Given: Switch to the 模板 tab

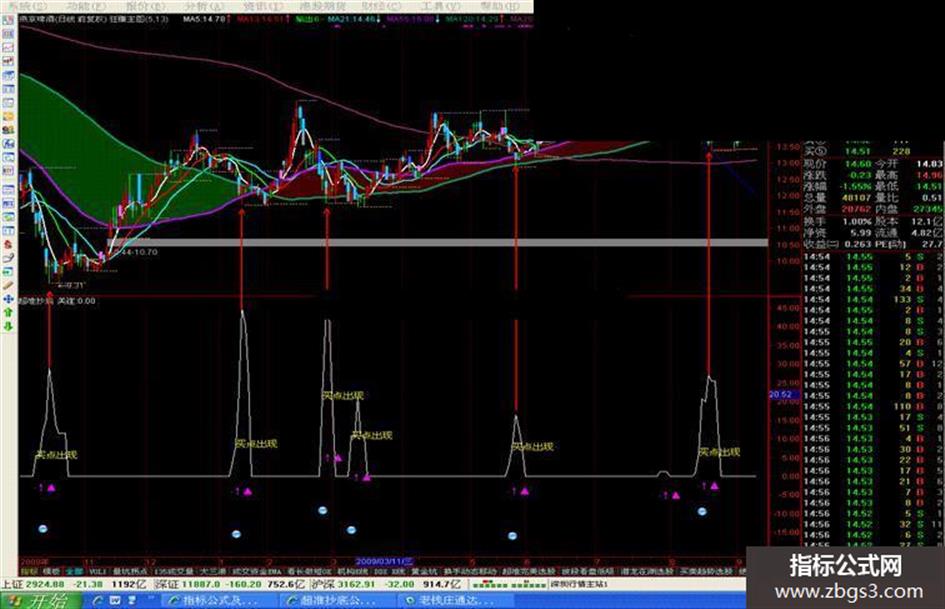Looking at the screenshot, I should [51, 571].
